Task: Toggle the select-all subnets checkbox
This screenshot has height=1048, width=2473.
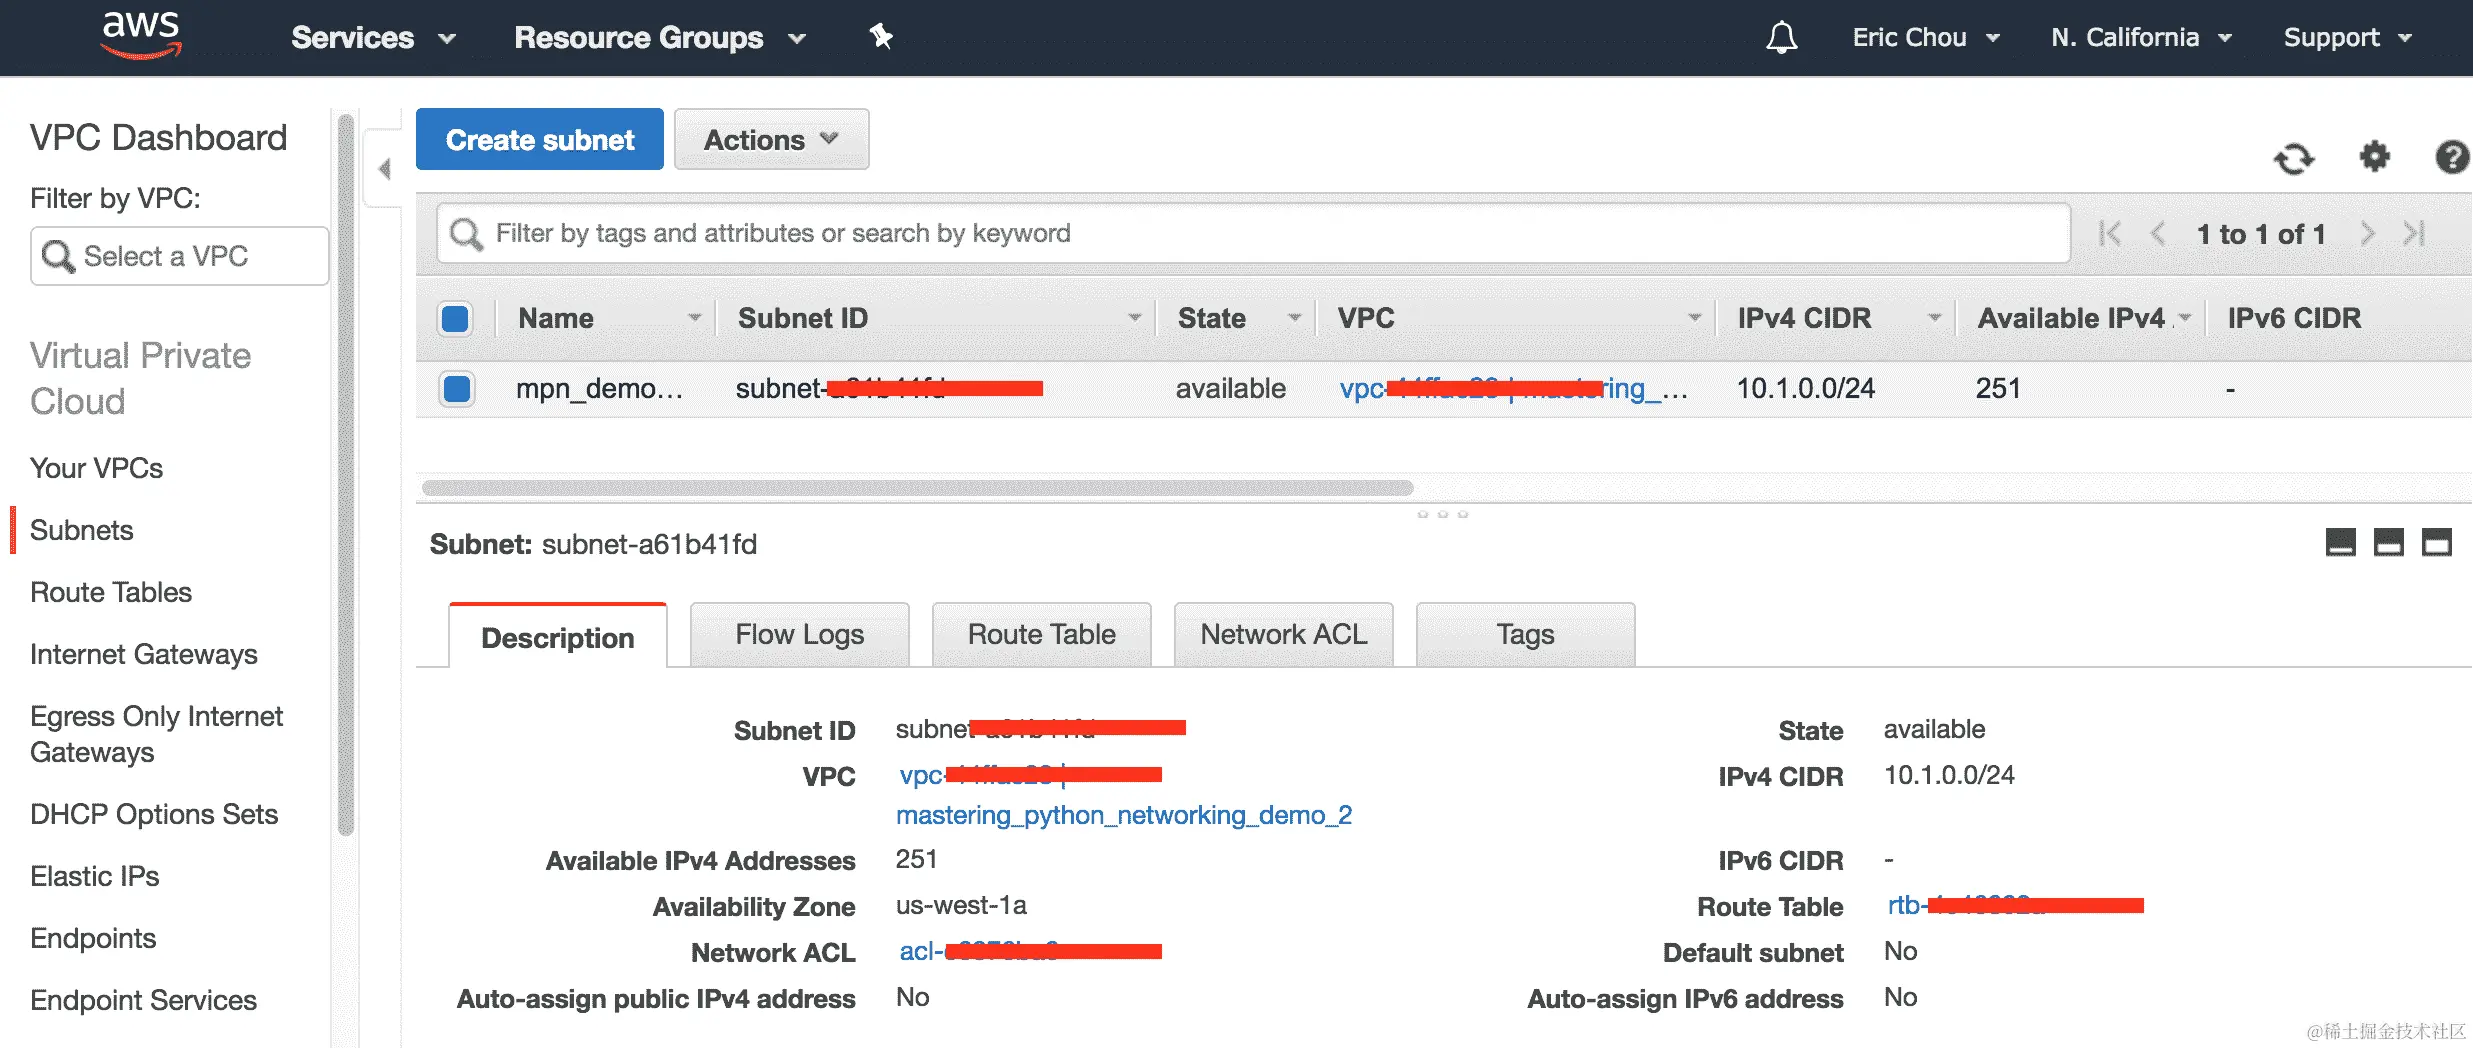Action: pyautogui.click(x=455, y=319)
